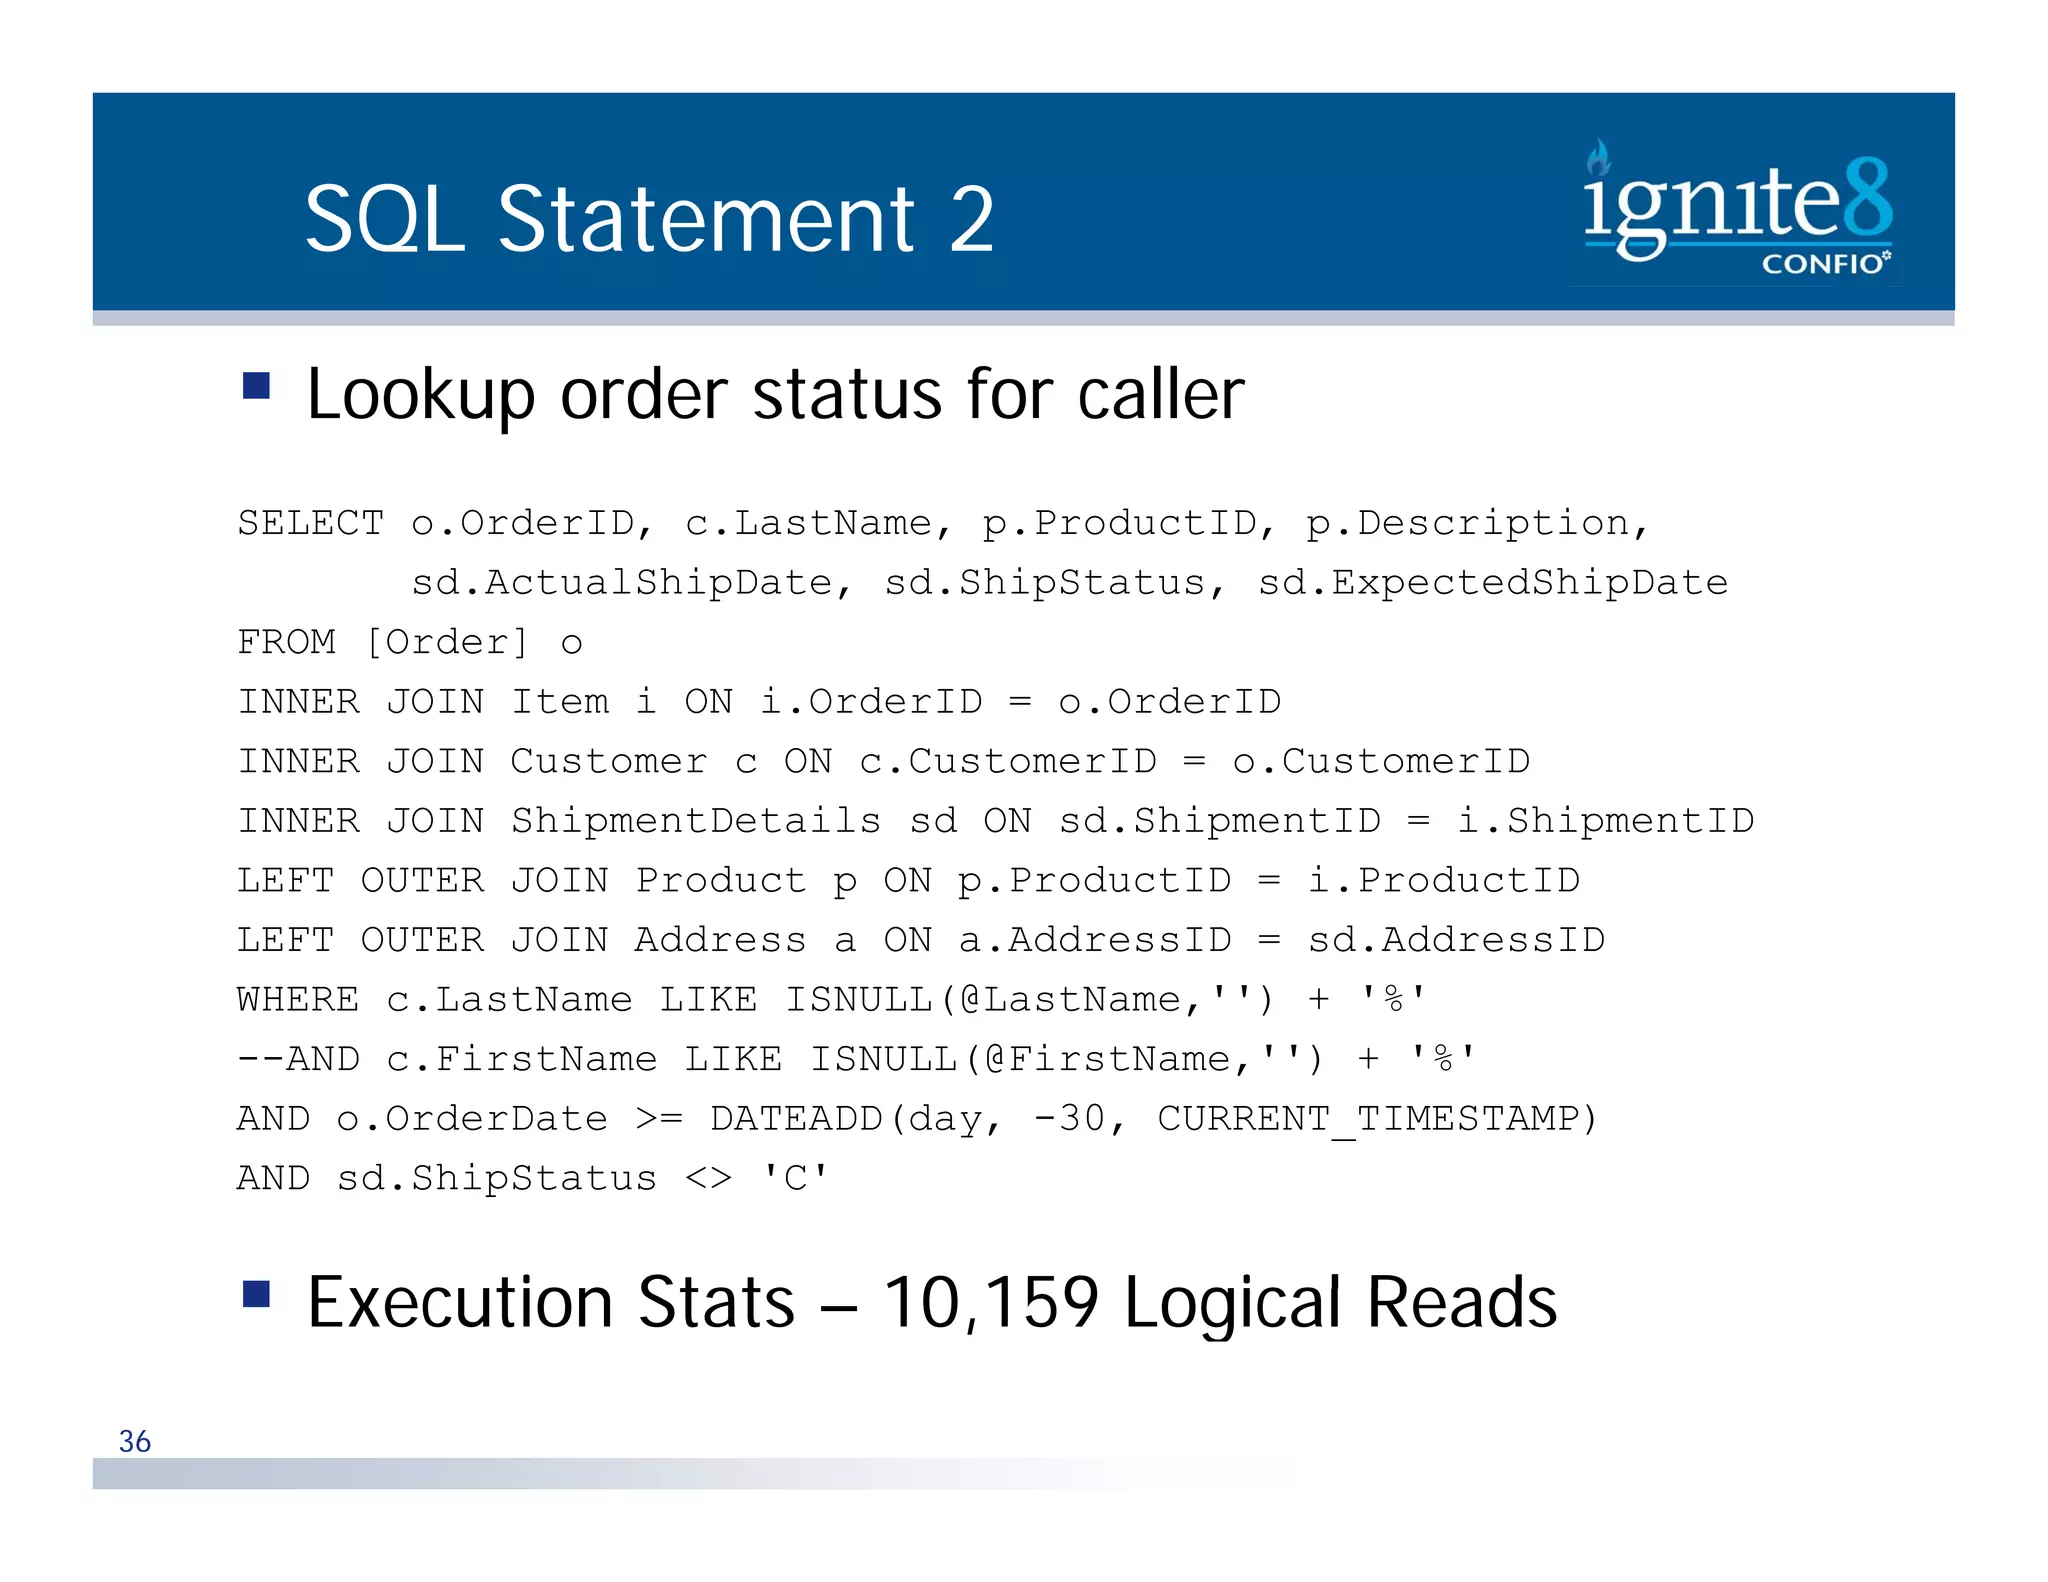The height and width of the screenshot is (1582, 2048).
Task: Click the blue bullet before Lookup order status
Action: coord(257,386)
